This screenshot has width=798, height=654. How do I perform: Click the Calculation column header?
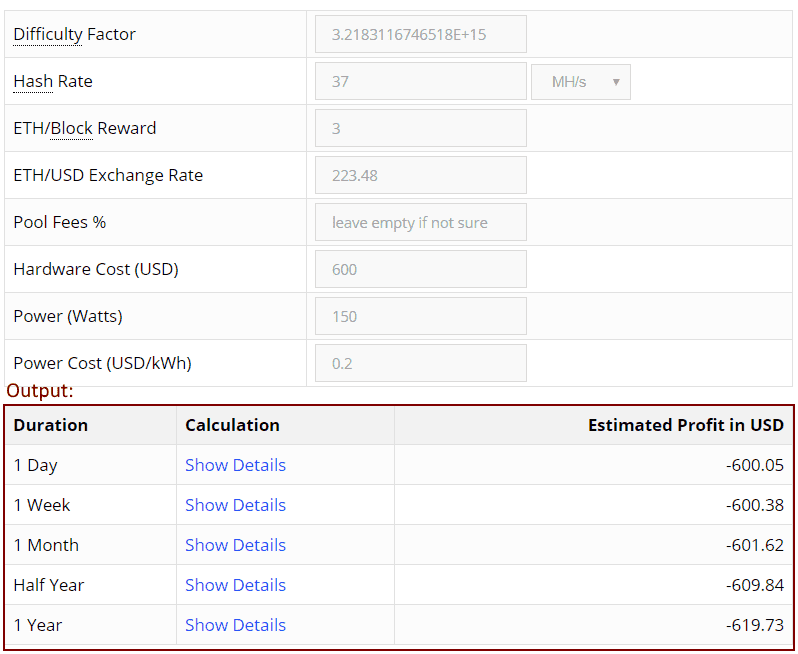[232, 425]
